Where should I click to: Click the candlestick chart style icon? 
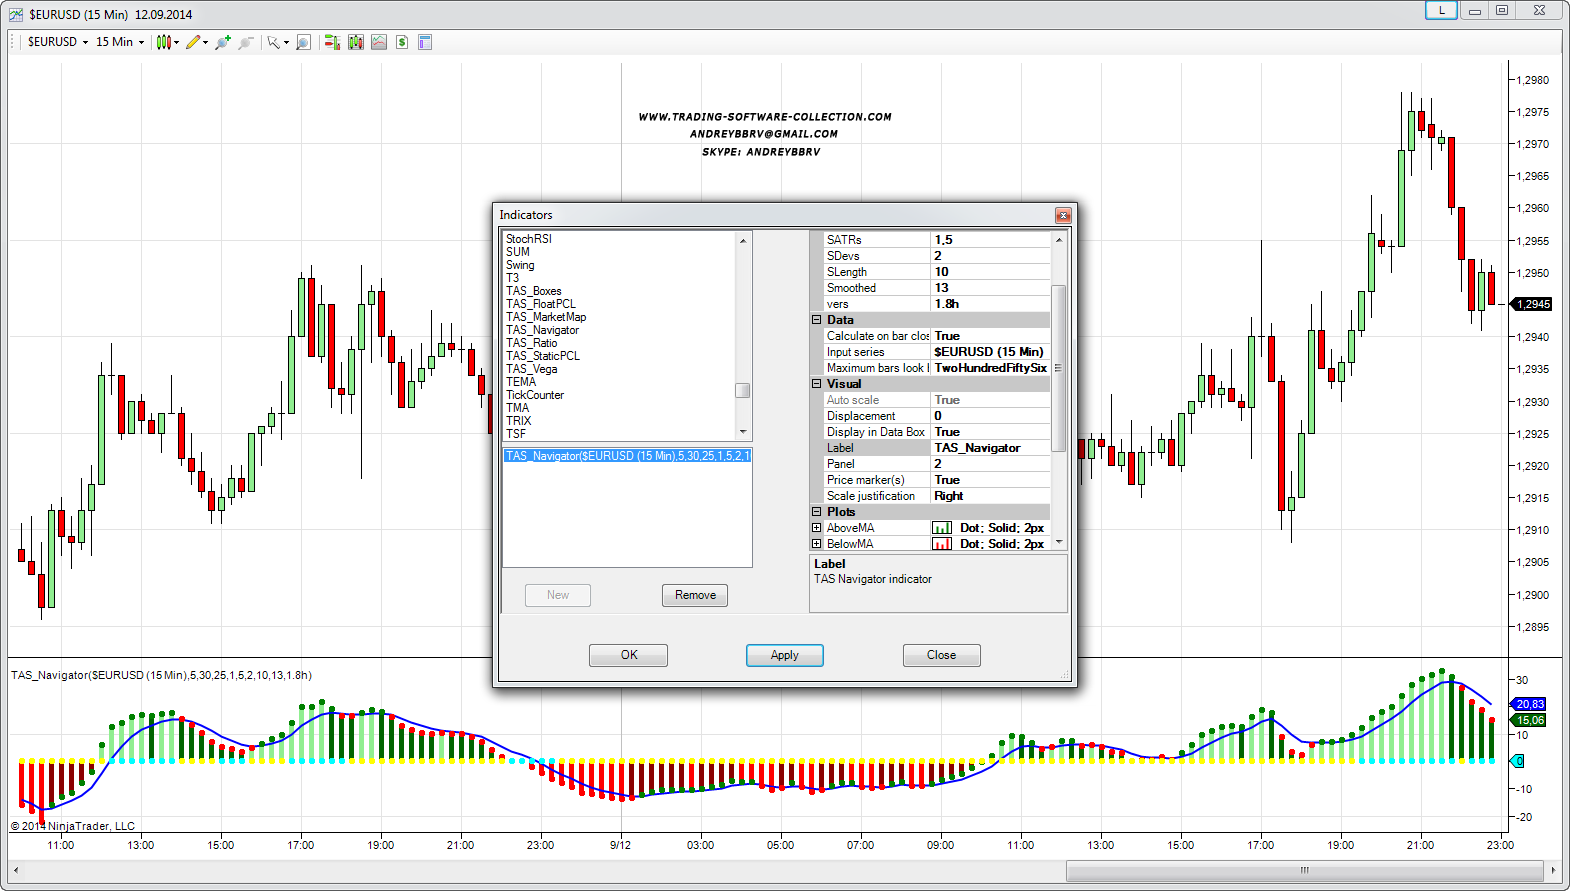pos(163,42)
